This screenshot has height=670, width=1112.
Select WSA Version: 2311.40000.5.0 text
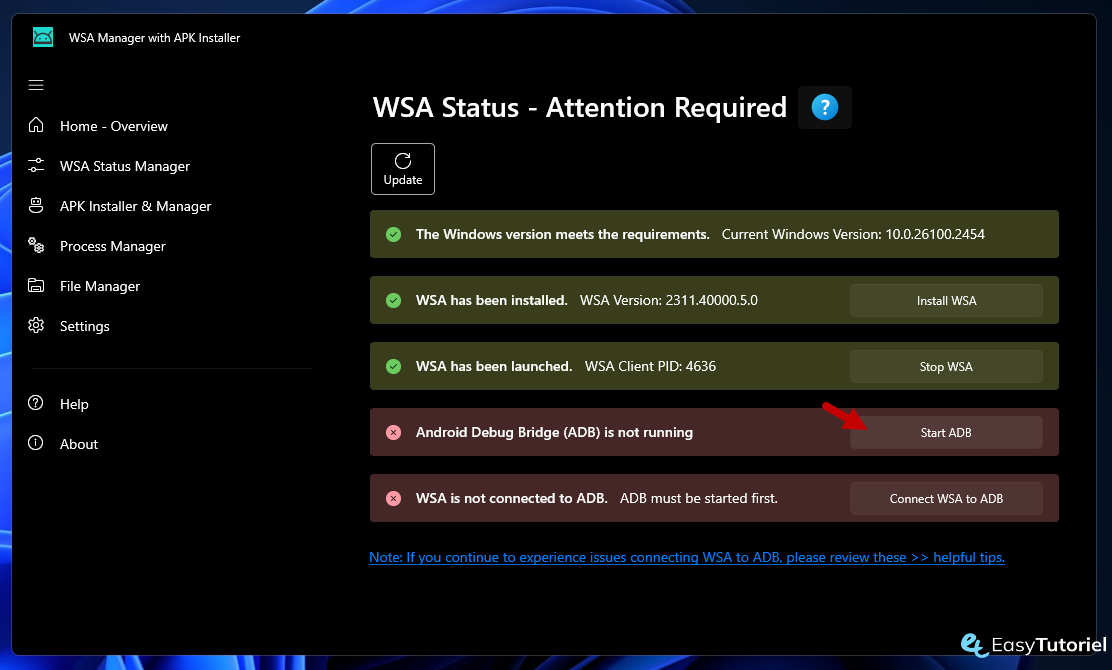[x=669, y=300]
